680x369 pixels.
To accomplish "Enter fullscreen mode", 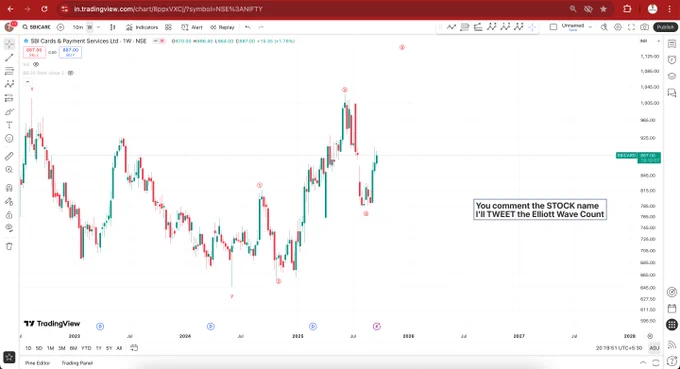I will [x=631, y=27].
